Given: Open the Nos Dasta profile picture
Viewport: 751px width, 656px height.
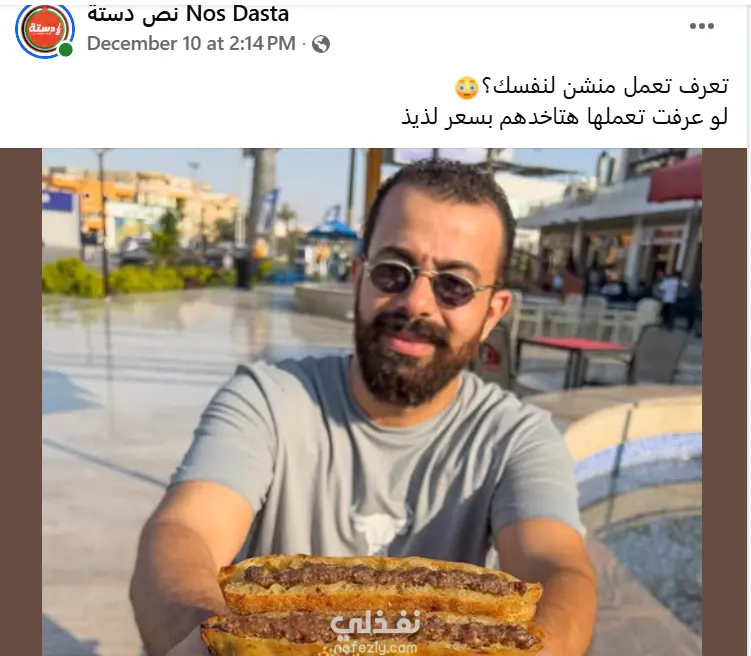Looking at the screenshot, I should (x=45, y=30).
